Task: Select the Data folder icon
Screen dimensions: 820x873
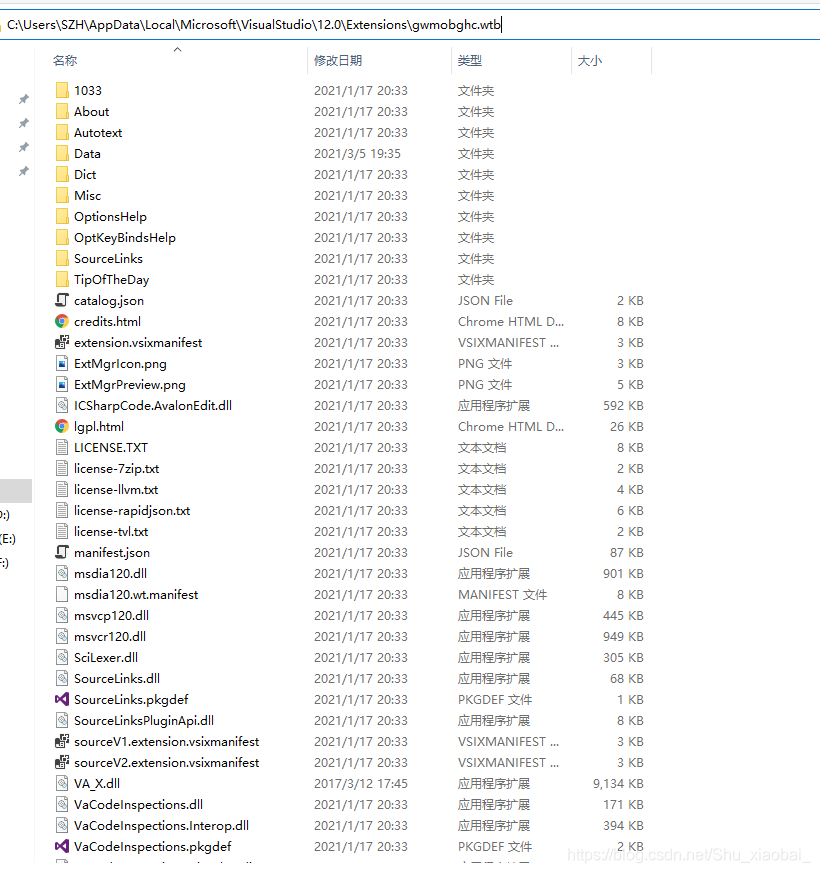Action: [62, 153]
